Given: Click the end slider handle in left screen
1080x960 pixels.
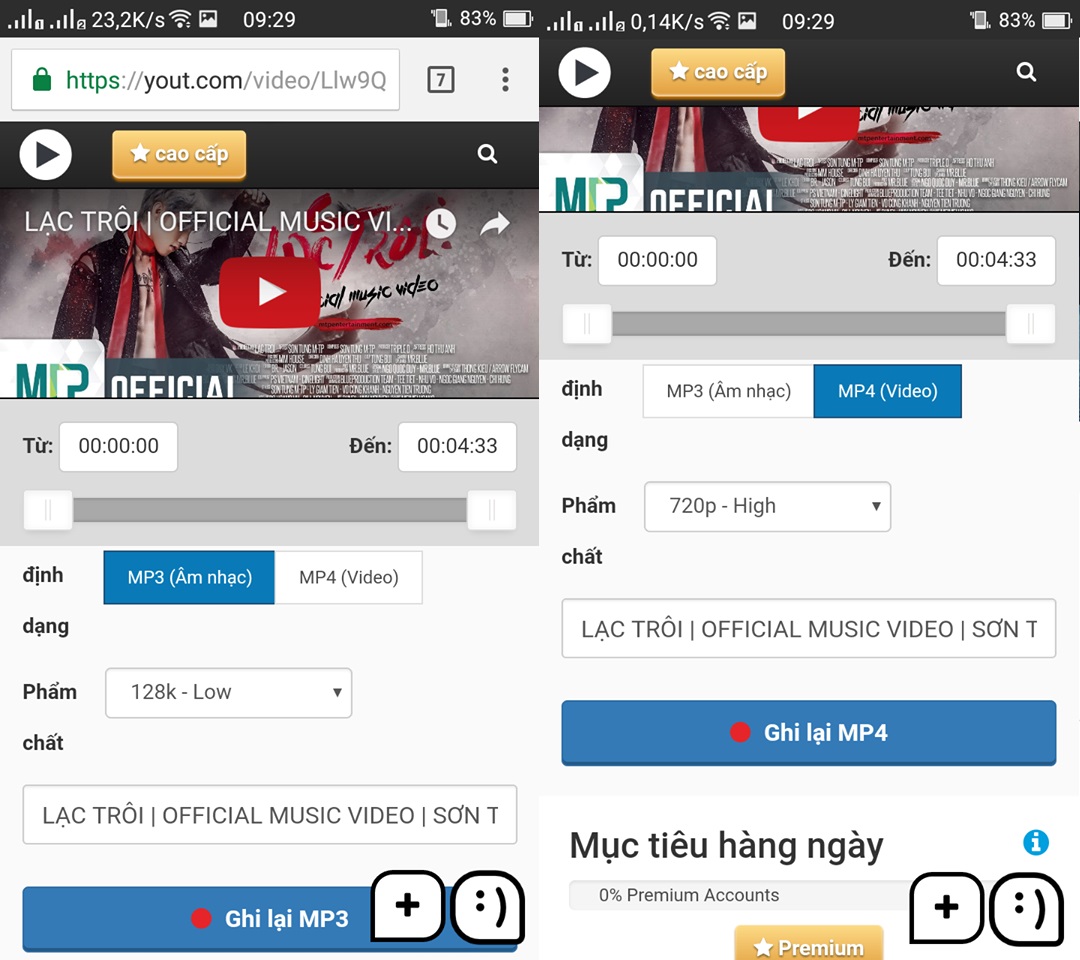Looking at the screenshot, I should (492, 510).
